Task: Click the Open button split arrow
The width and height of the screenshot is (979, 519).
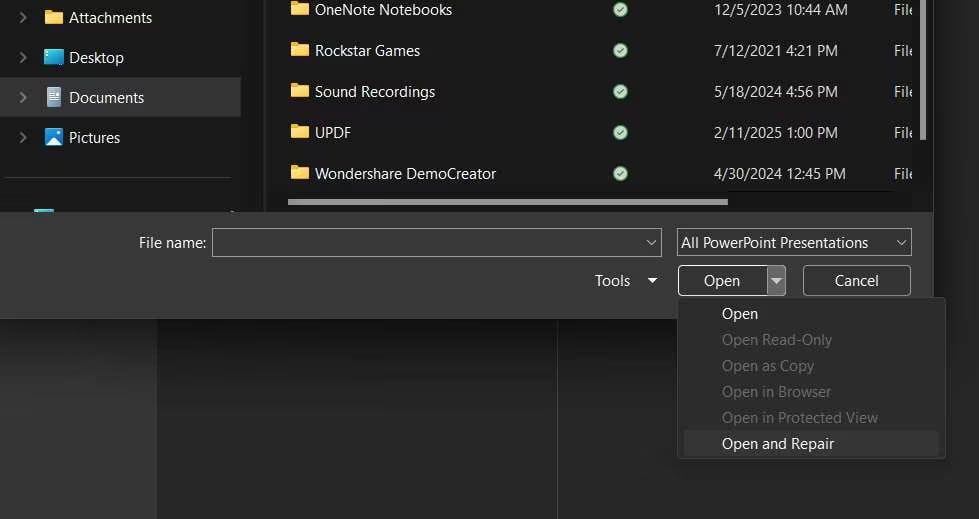Action: coord(776,280)
